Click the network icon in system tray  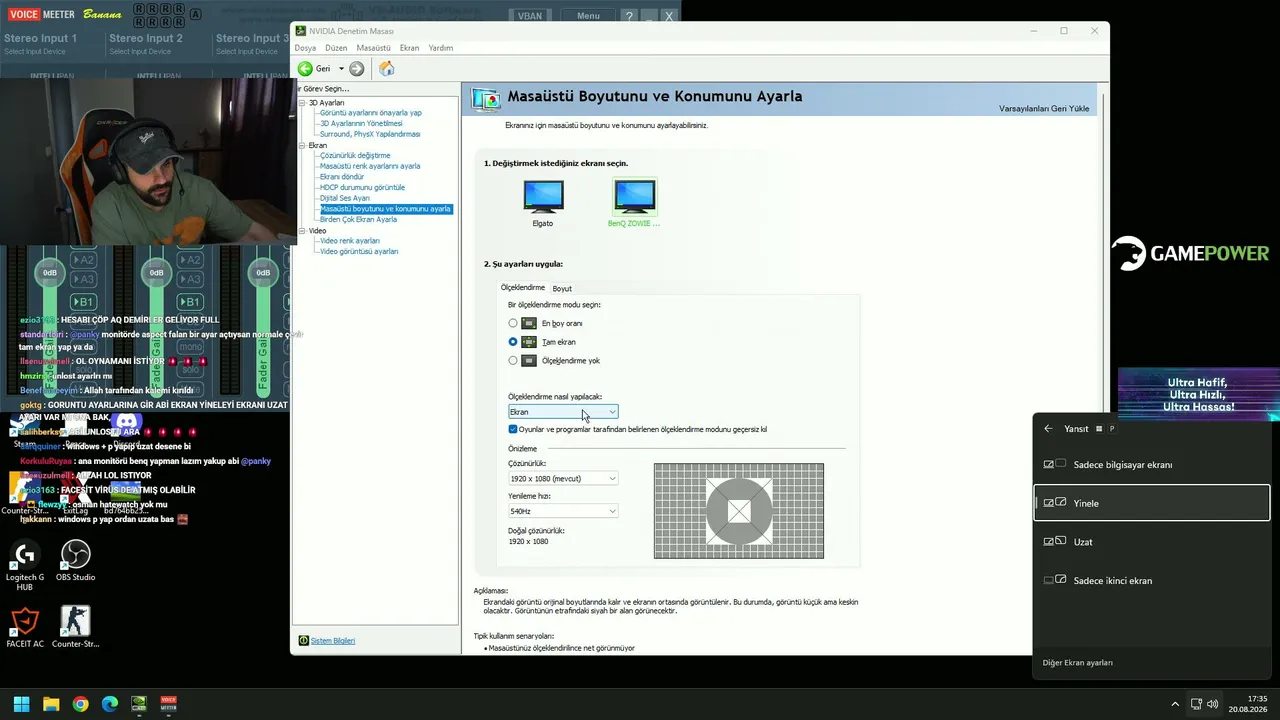pos(1196,704)
